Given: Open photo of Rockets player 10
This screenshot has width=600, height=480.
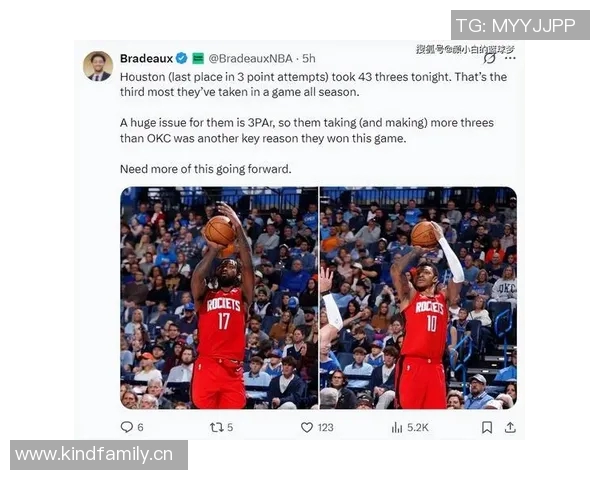Looking at the screenshot, I should pos(418,298).
